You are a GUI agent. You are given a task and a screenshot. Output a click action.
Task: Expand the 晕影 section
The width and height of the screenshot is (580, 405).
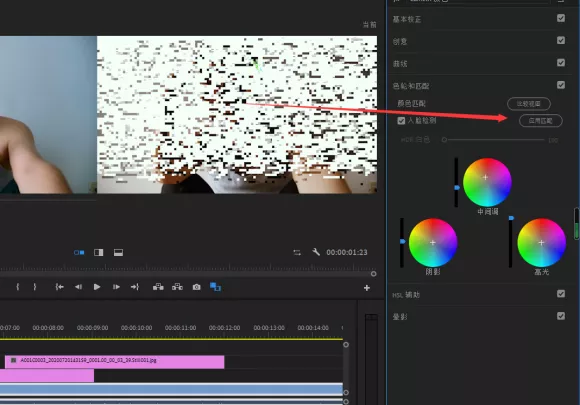(x=399, y=317)
